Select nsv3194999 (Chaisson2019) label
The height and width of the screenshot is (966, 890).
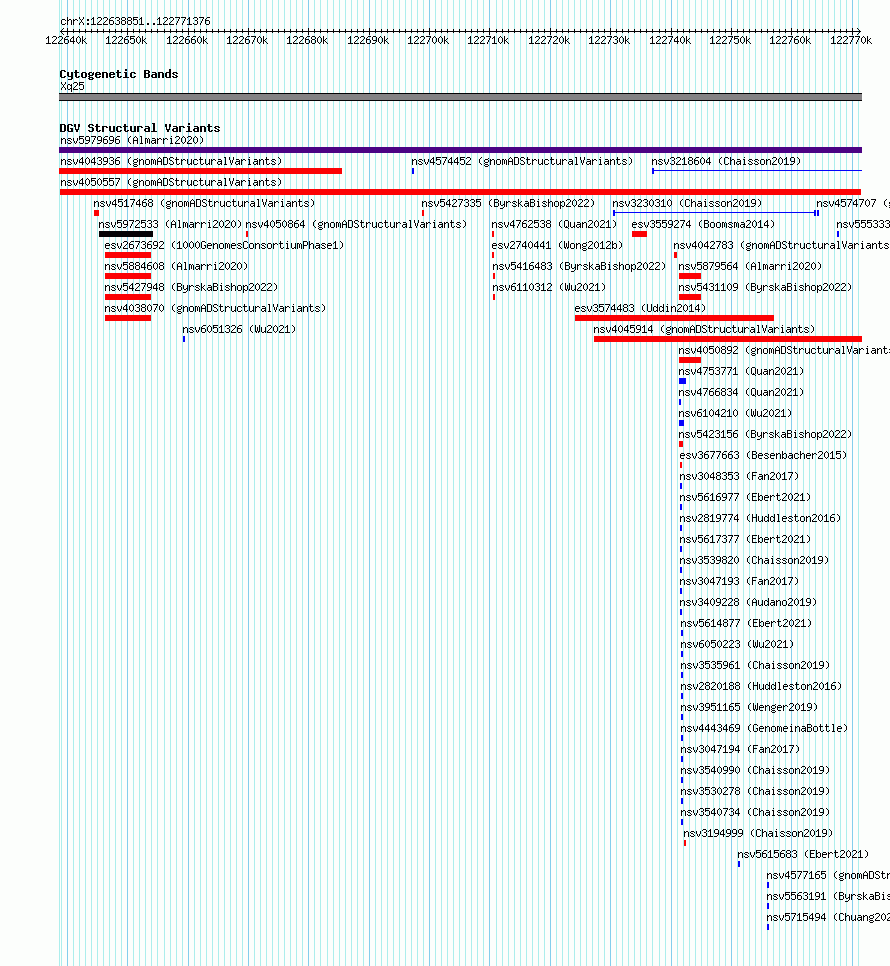[x=758, y=832]
